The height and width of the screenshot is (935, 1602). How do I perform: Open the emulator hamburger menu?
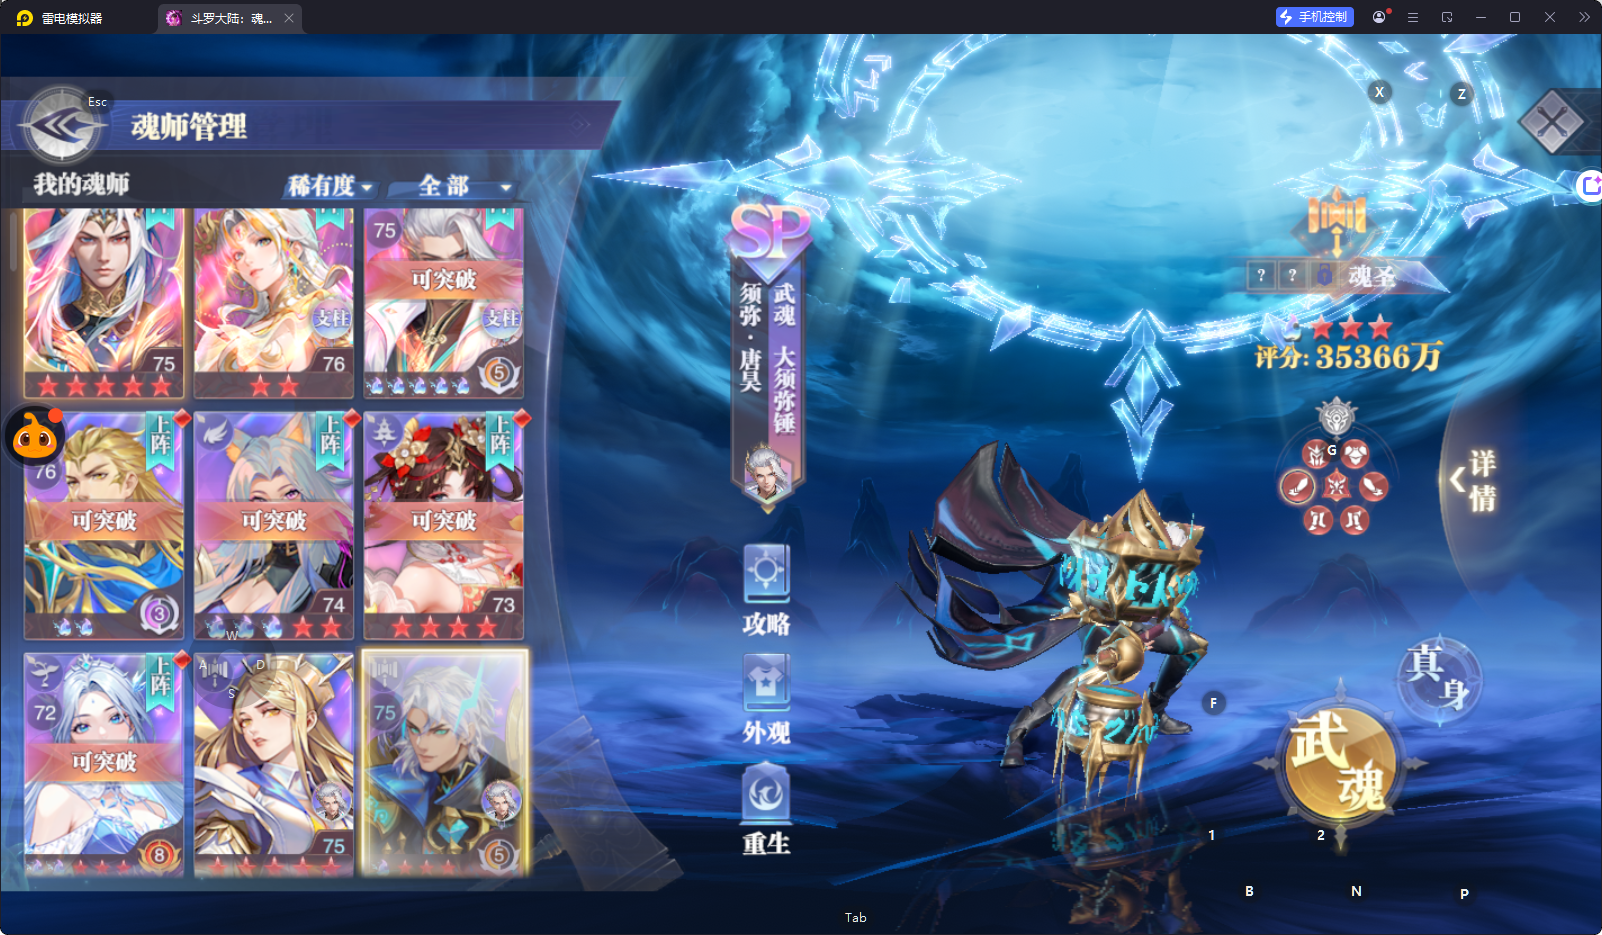coord(1413,17)
